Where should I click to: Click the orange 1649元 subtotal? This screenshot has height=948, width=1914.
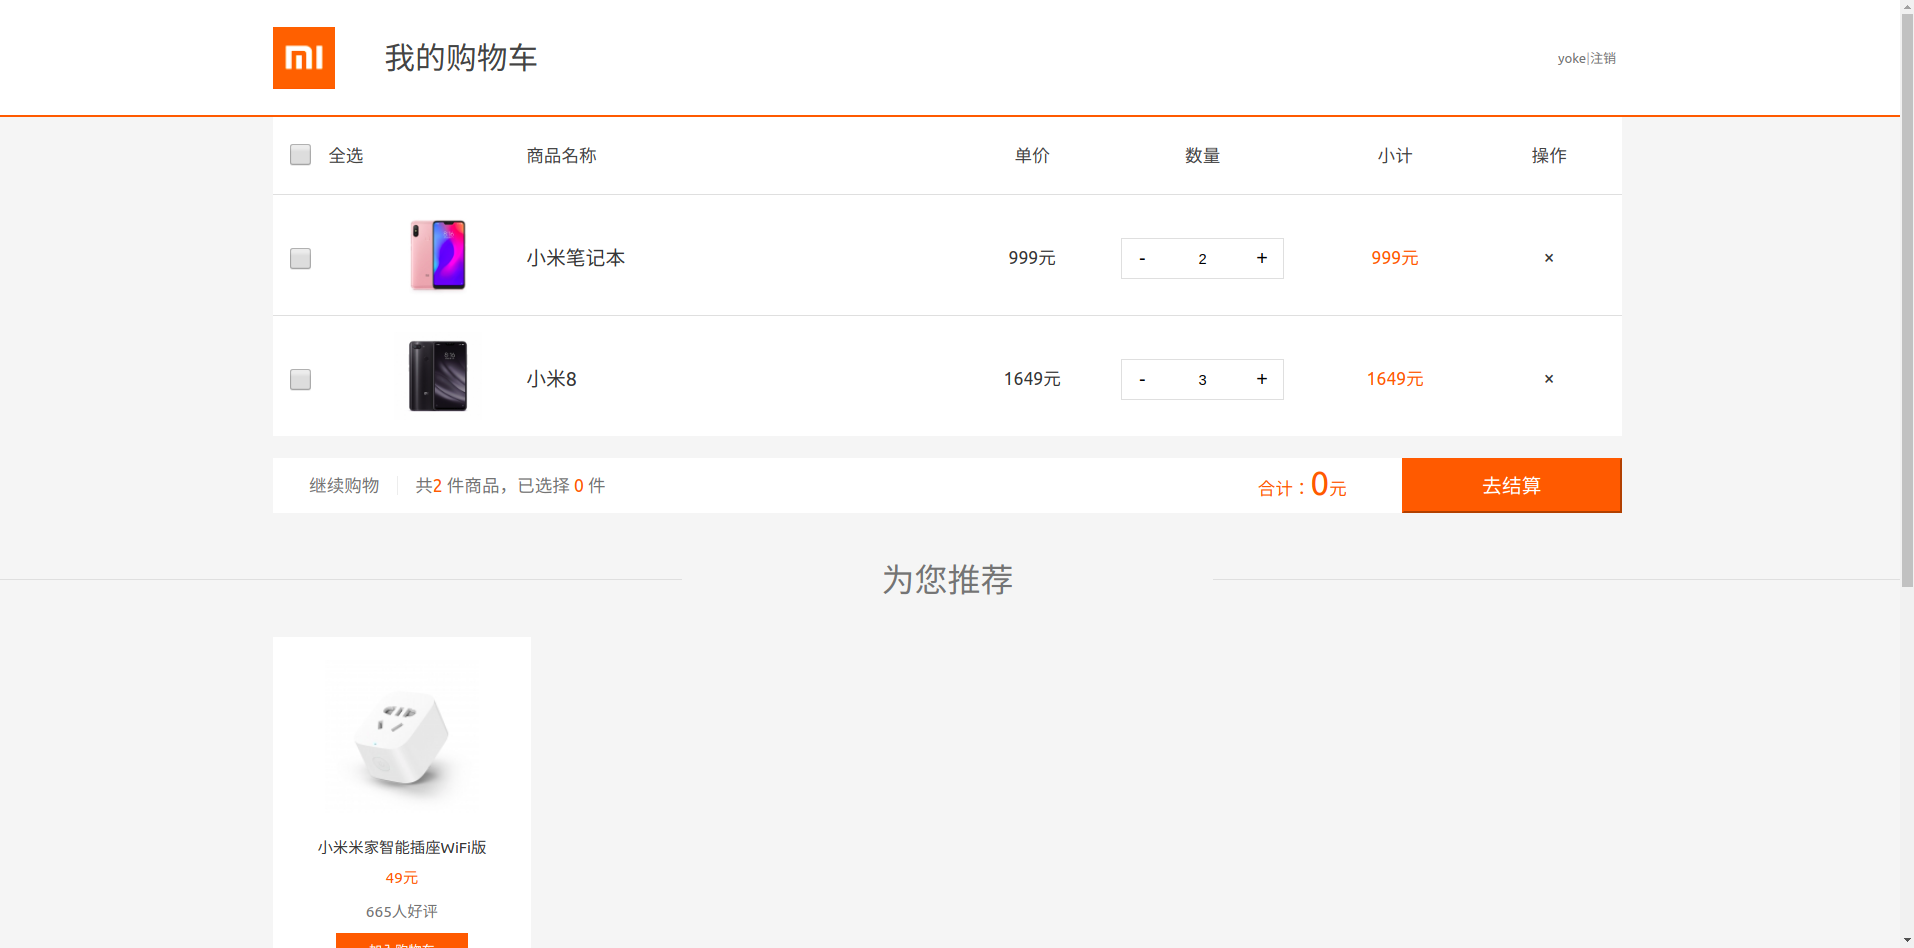pos(1395,379)
